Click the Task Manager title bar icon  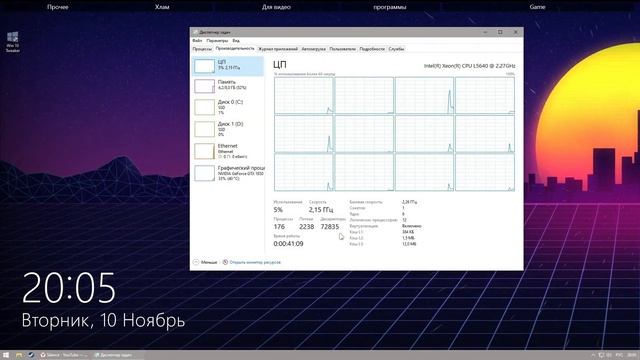195,32
